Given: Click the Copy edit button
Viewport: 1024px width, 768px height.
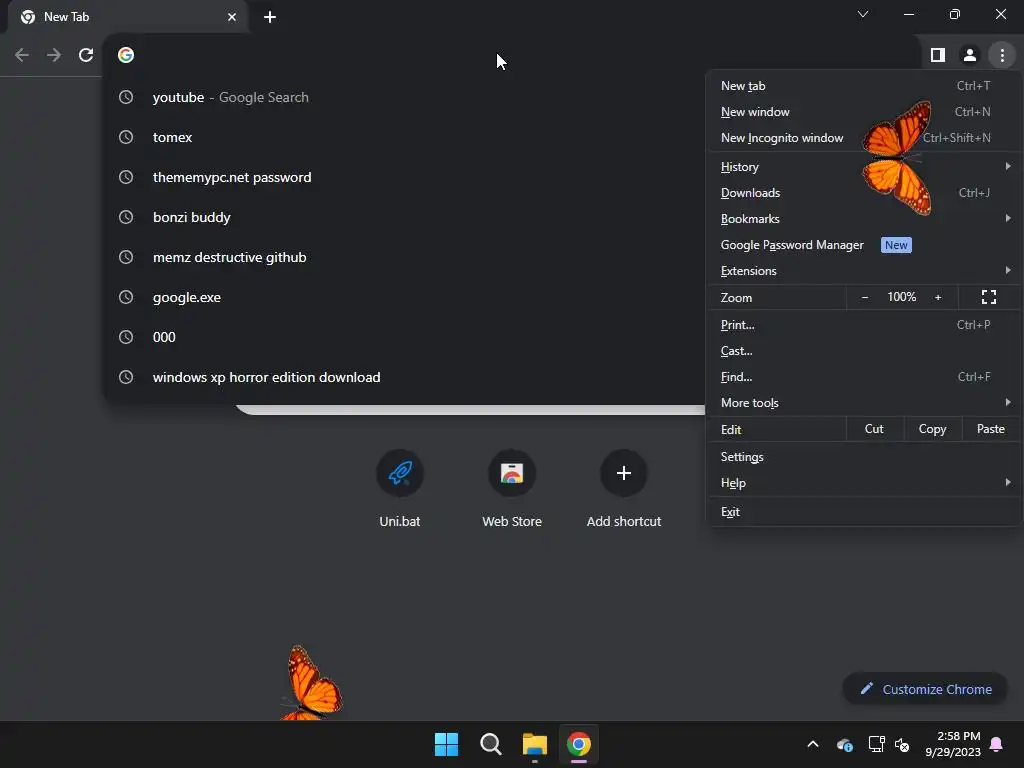Looking at the screenshot, I should tap(933, 429).
